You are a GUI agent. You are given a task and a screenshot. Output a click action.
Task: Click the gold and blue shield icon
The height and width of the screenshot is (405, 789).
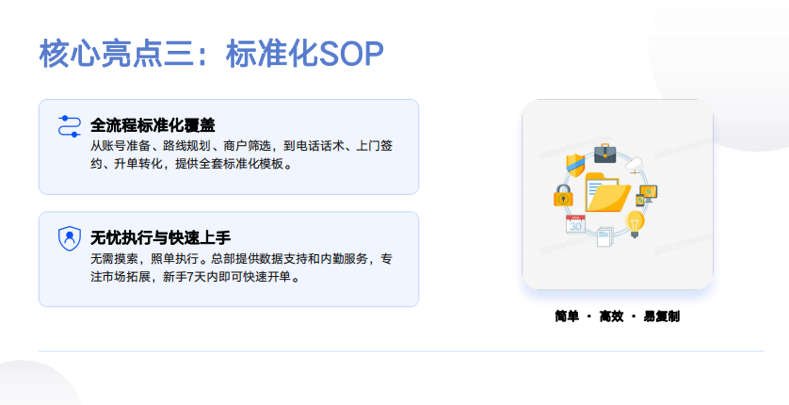(574, 165)
